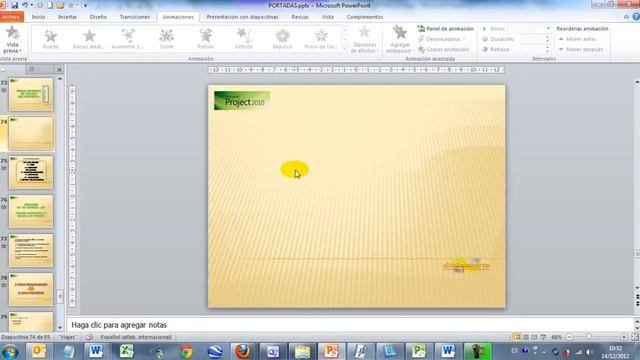Select the Aumentar y girar animation effect
640x360 pixels.
tap(128, 40)
